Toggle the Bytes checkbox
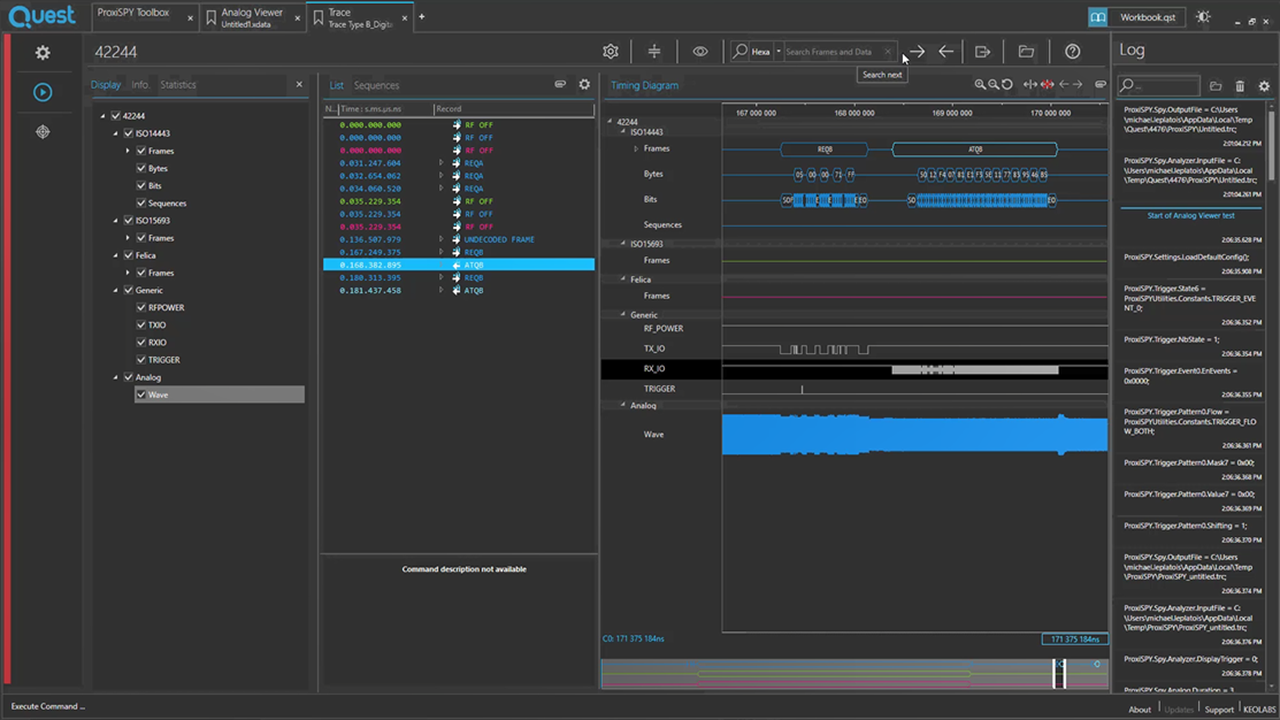 (141, 168)
